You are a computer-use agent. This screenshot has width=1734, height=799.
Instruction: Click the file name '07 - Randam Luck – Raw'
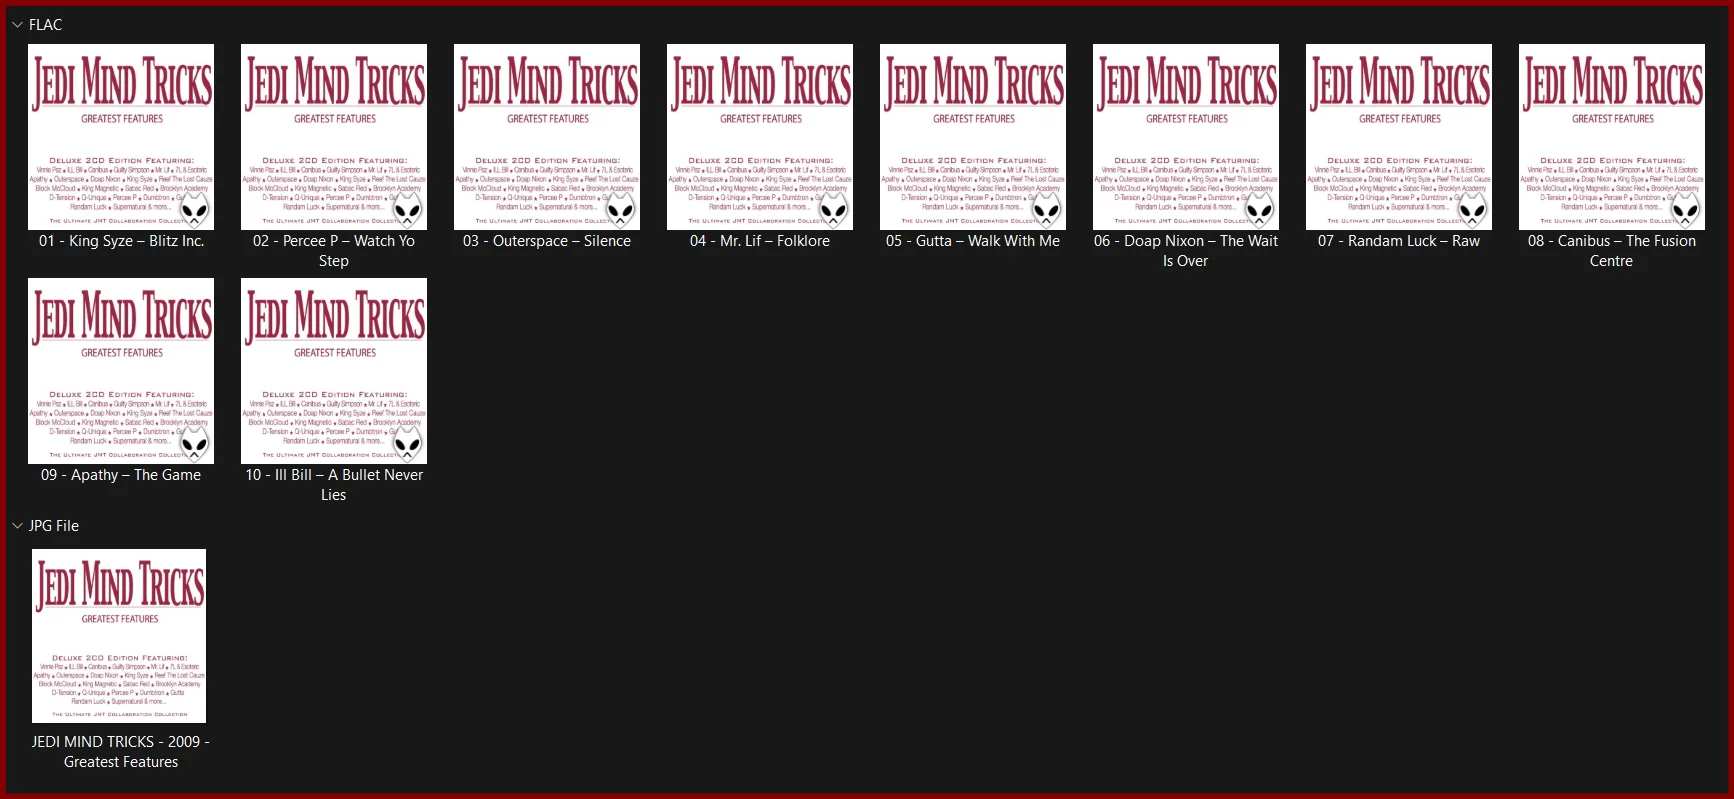(x=1399, y=241)
